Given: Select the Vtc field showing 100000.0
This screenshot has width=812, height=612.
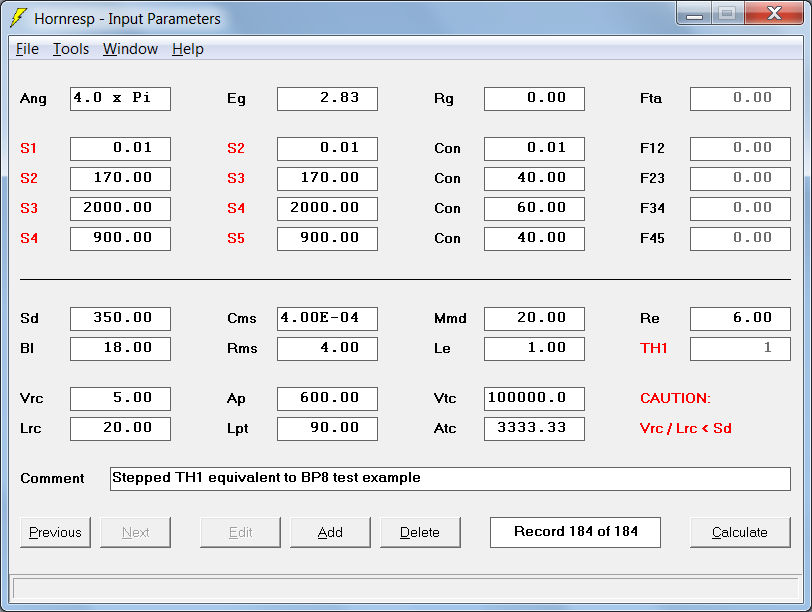Looking at the screenshot, I should 534,399.
